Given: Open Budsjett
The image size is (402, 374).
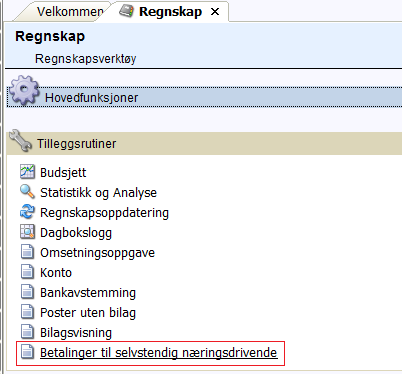Looking at the screenshot, I should point(63,173).
